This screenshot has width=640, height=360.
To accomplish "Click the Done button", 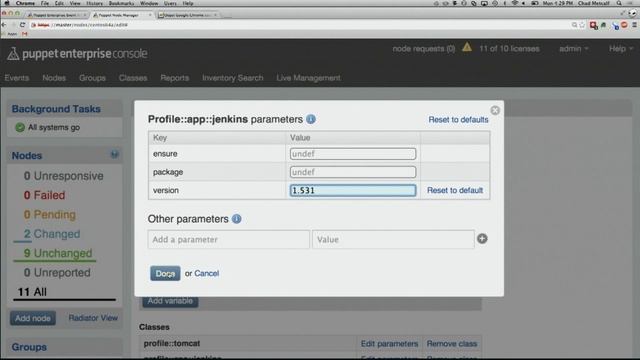I will [165, 273].
